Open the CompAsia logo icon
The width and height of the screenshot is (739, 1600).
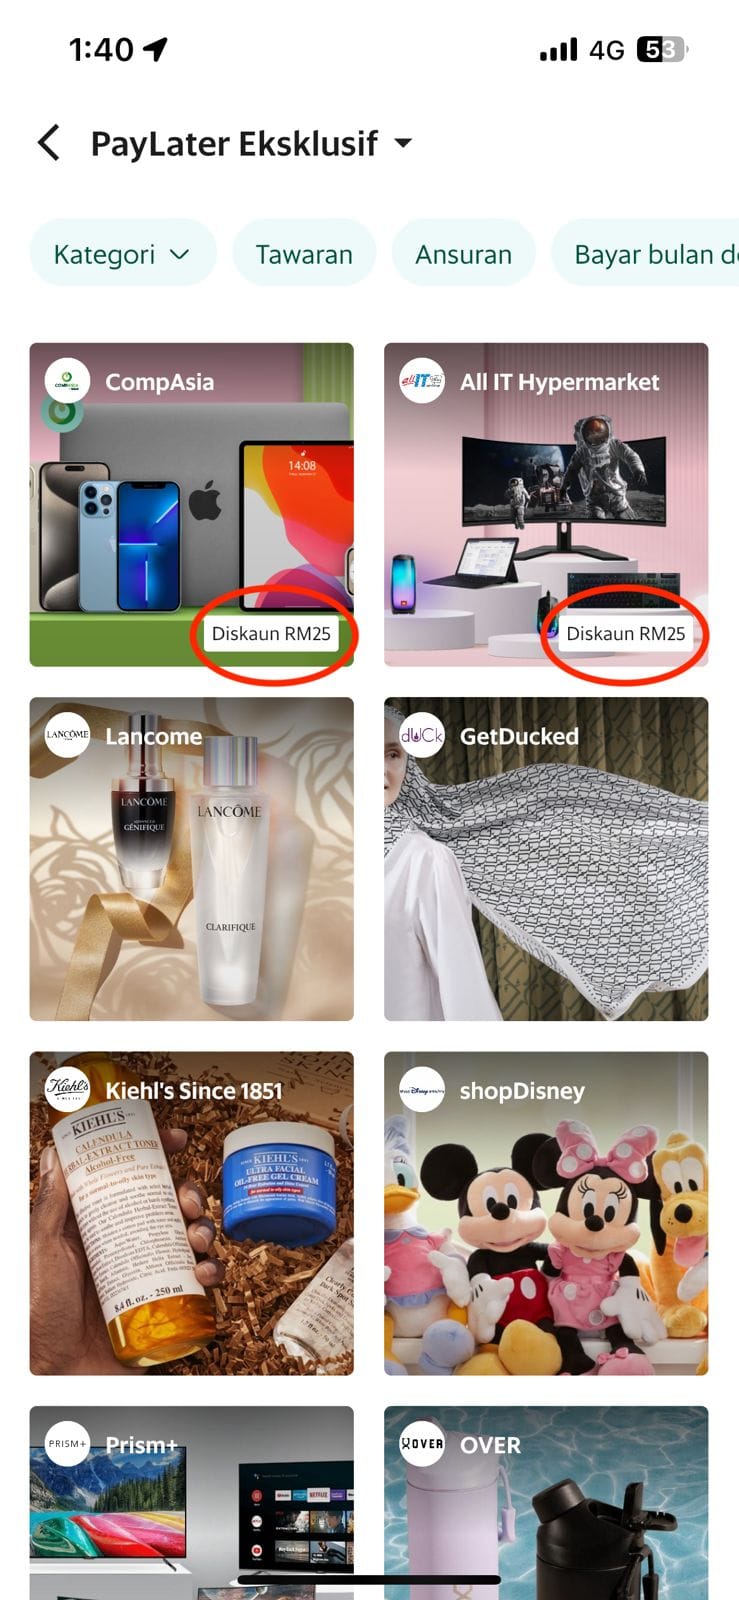[x=67, y=381]
